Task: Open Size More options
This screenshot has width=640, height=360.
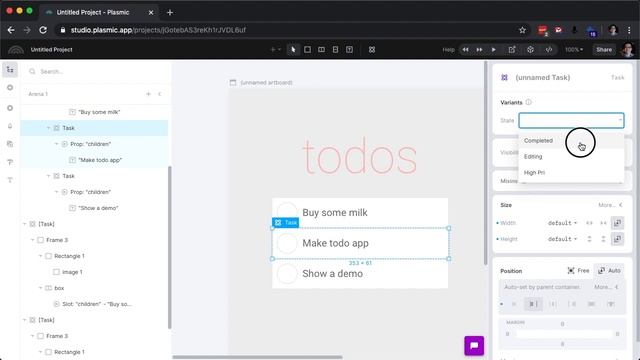Action: (610, 205)
